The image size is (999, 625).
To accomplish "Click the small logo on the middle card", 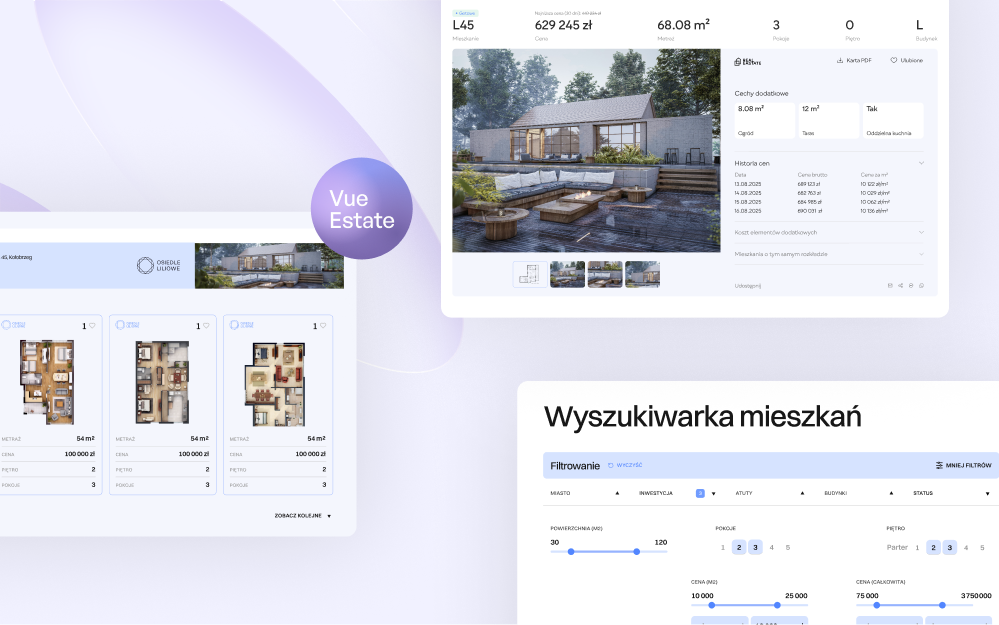I will click(127, 325).
